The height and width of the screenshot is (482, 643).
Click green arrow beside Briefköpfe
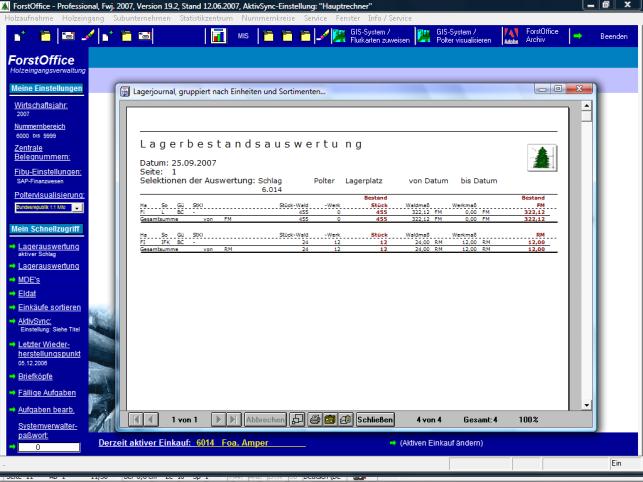[x=12, y=377]
